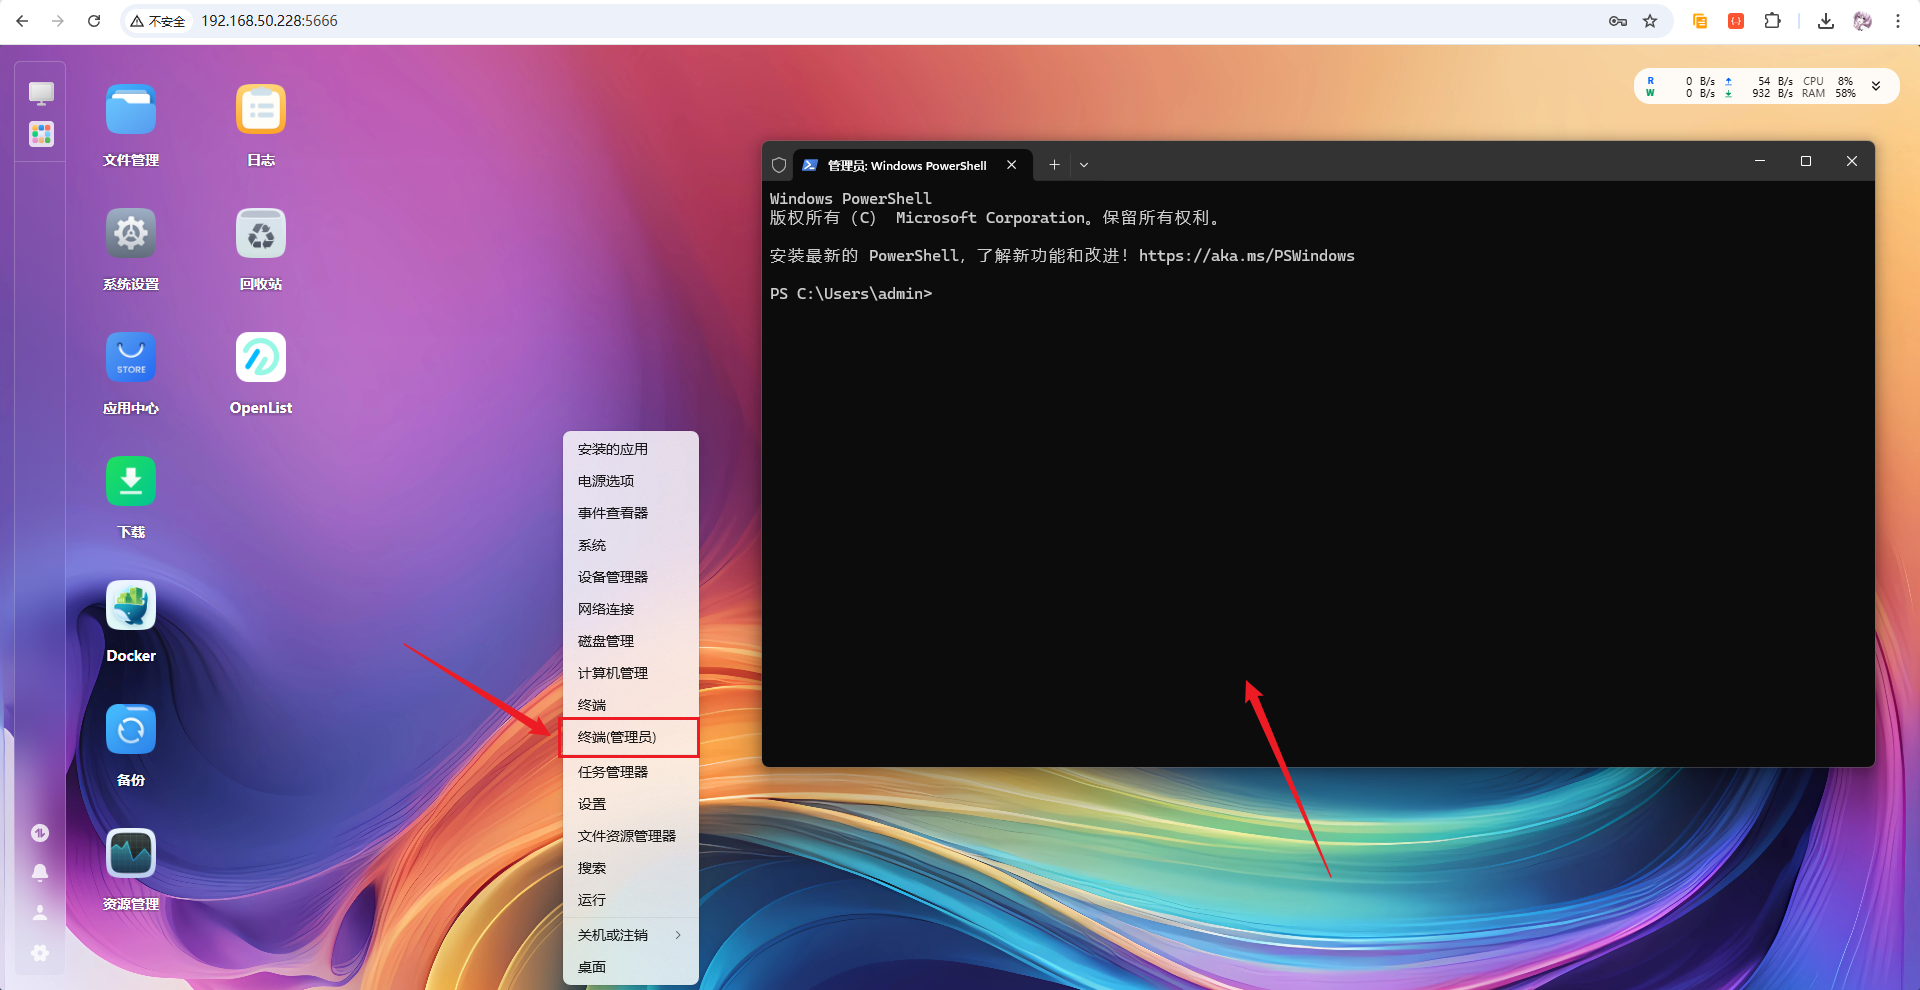Launch the 系统设置 system settings app
The width and height of the screenshot is (1920, 990).
tap(131, 234)
